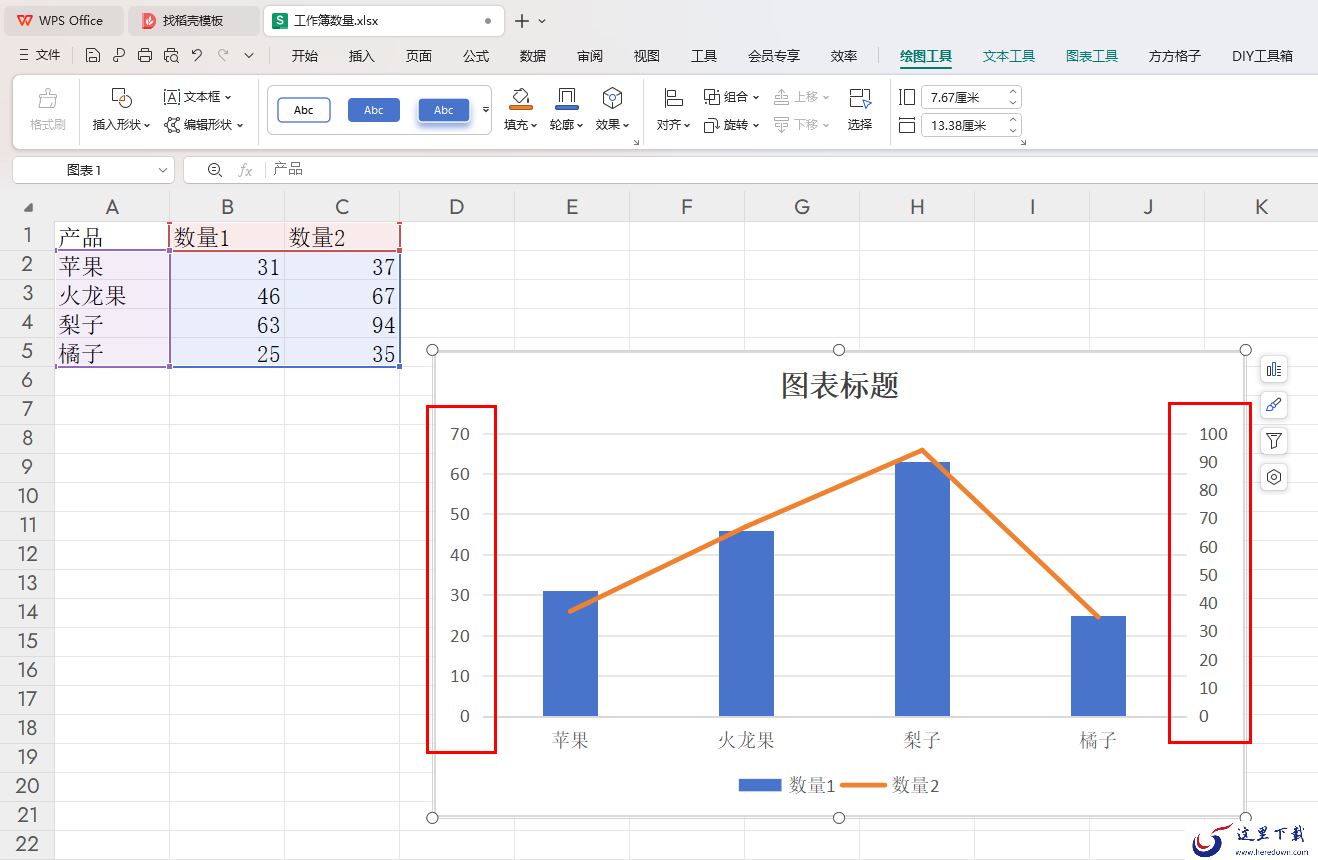
Task: Open the Name Box dropdown showing 图表 1
Action: coord(163,170)
